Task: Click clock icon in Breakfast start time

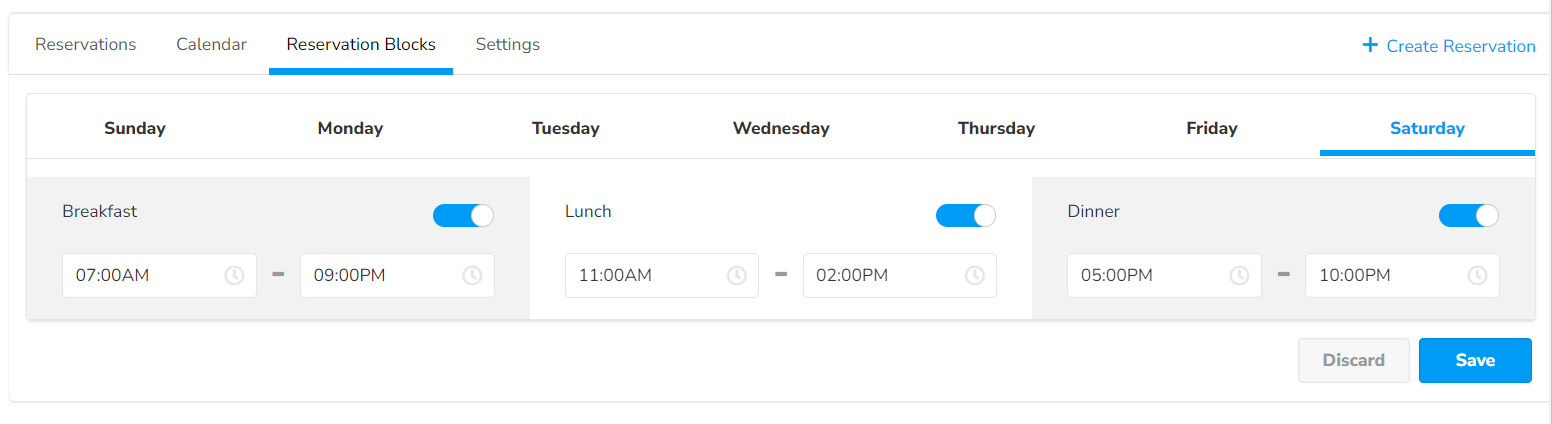Action: pos(234,276)
